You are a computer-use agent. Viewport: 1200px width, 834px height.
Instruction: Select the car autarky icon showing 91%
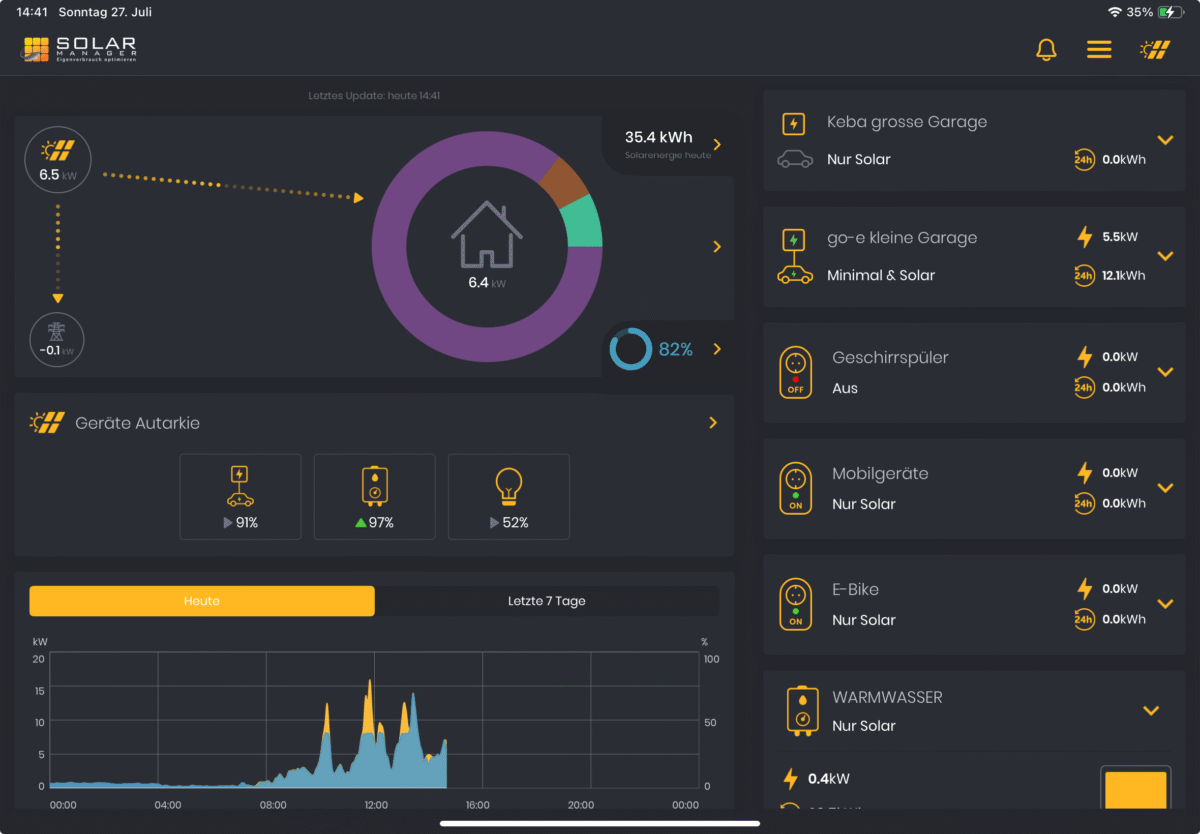[x=240, y=496]
